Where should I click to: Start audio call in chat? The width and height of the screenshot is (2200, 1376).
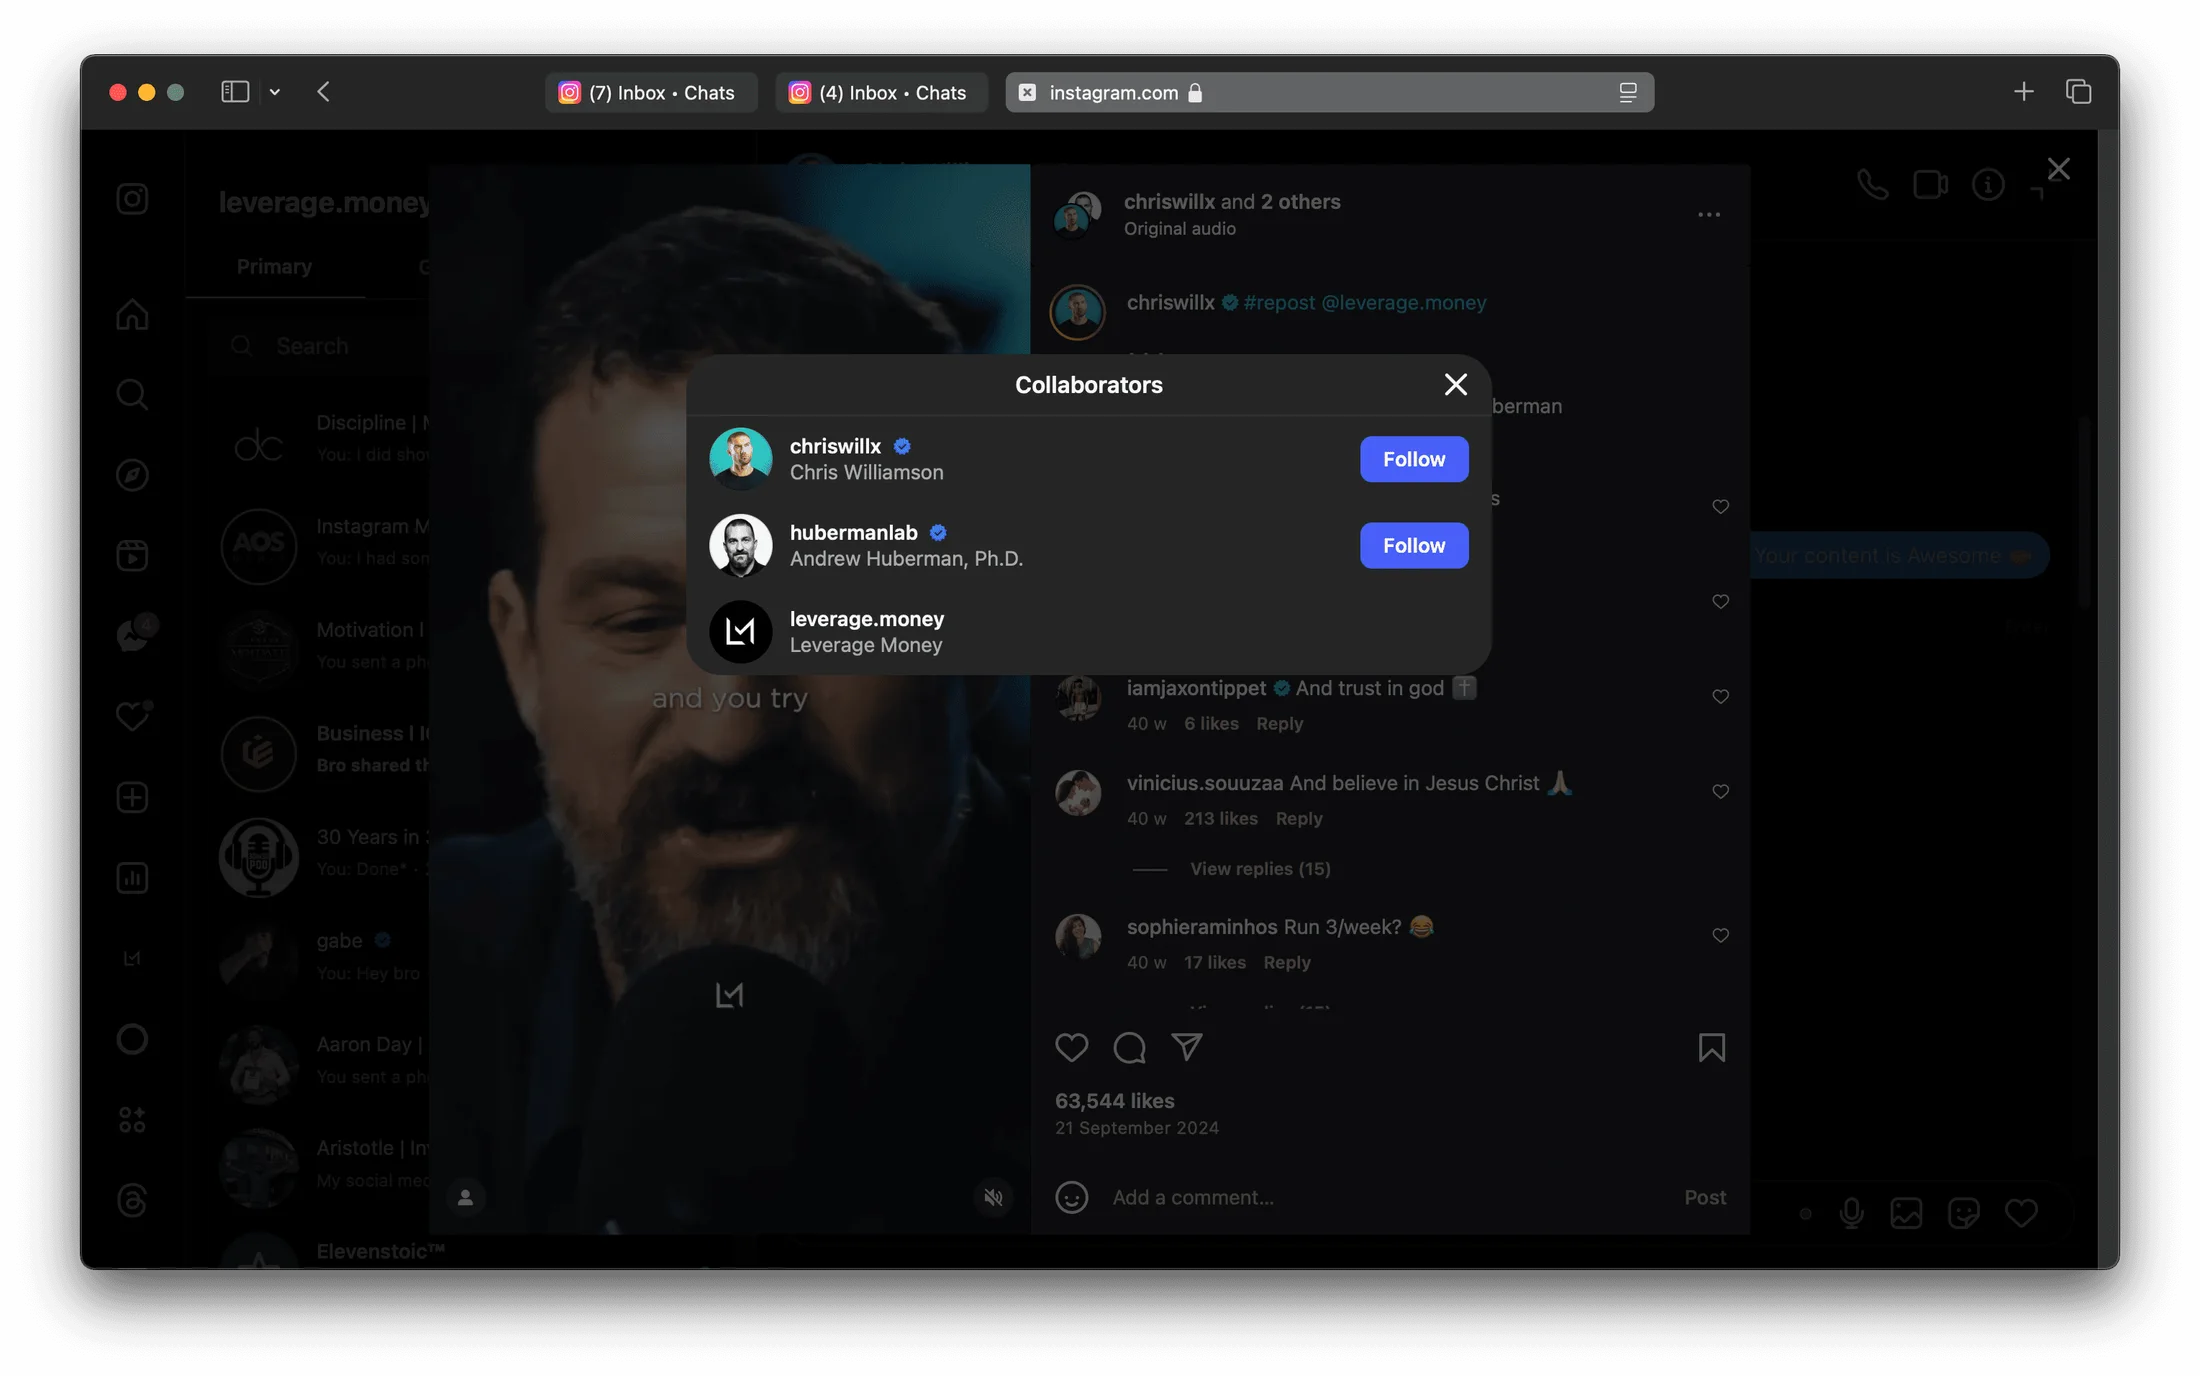[1872, 185]
